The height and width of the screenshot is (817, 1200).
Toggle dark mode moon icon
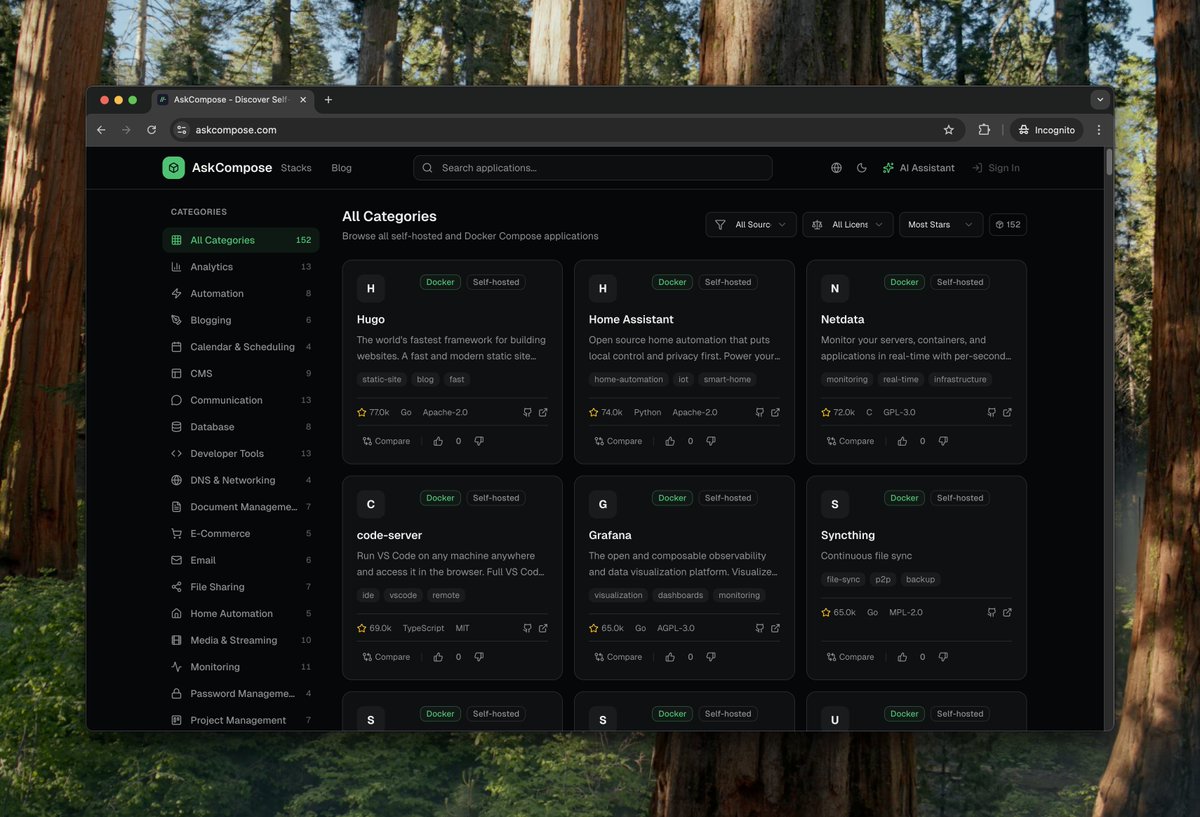[x=862, y=168]
